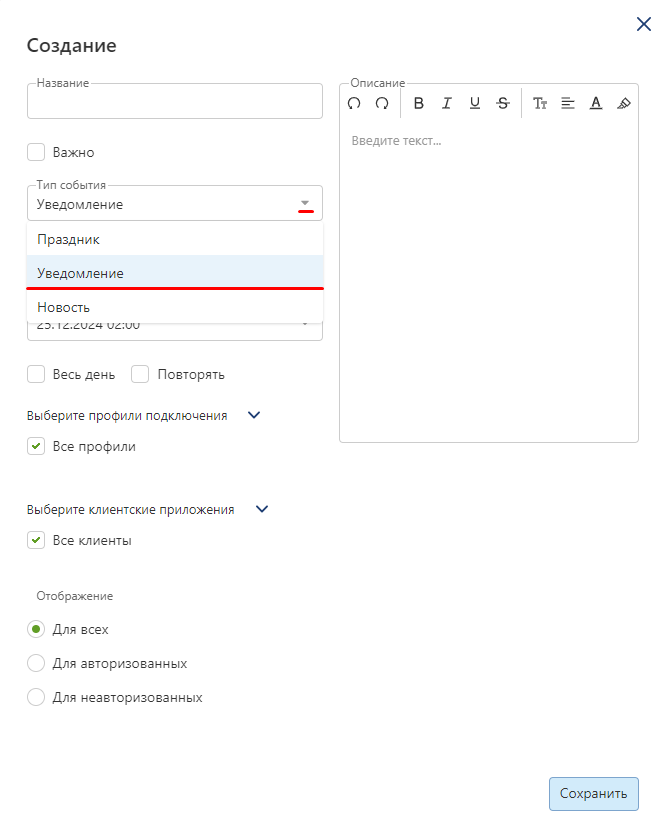Open the highlight color tool
The height and width of the screenshot is (816, 665).
coord(624,104)
